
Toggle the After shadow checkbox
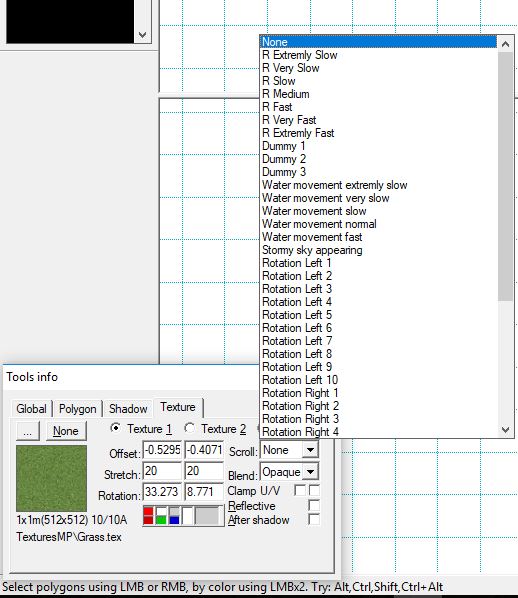(x=314, y=519)
